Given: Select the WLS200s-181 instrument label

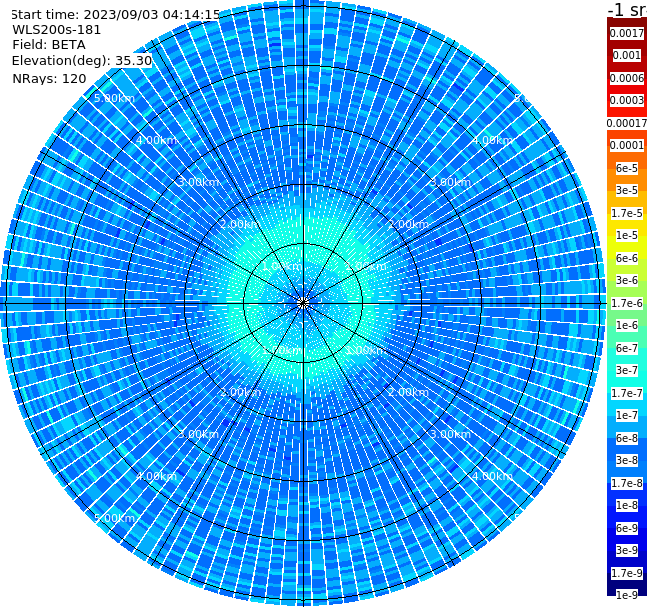Looking at the screenshot, I should click(57, 30).
